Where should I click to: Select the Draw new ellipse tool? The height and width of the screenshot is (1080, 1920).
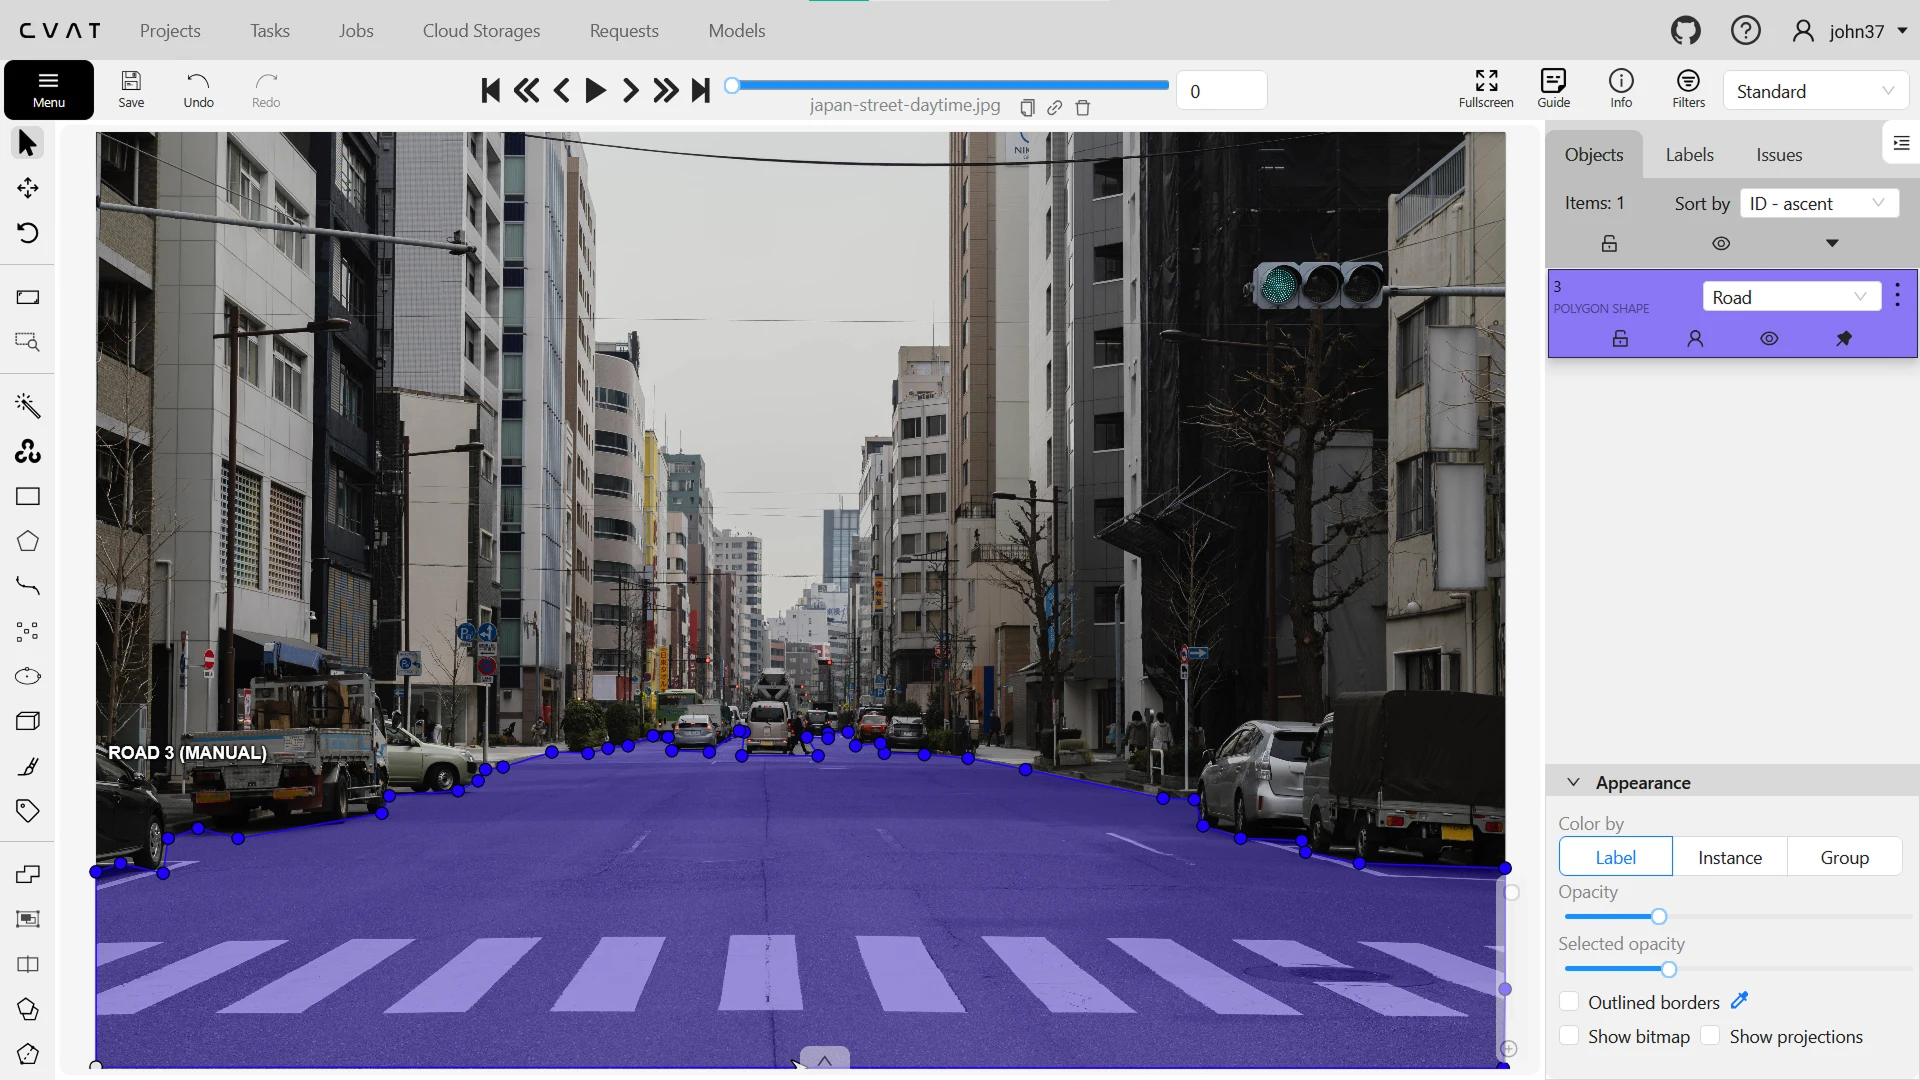pyautogui.click(x=27, y=676)
